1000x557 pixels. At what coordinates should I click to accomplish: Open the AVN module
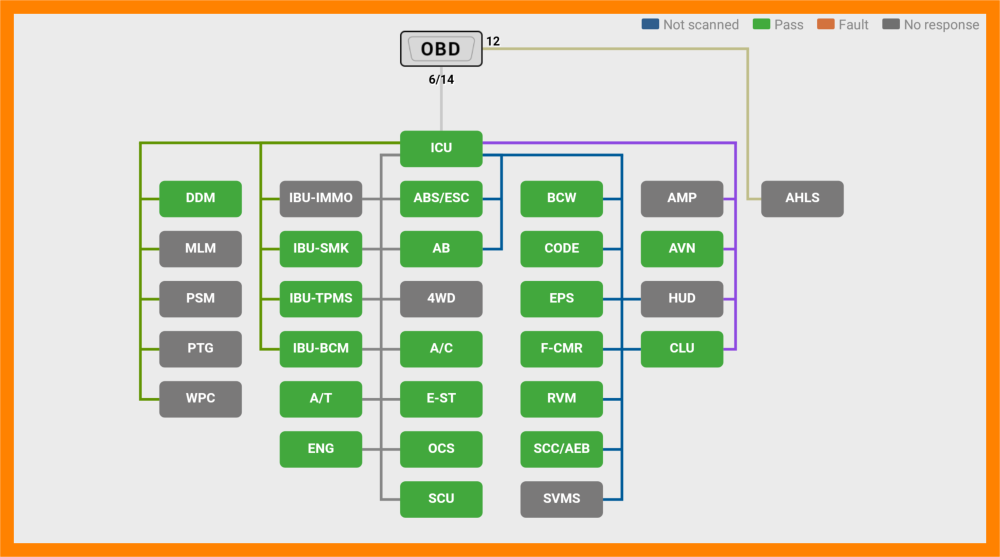(x=682, y=249)
